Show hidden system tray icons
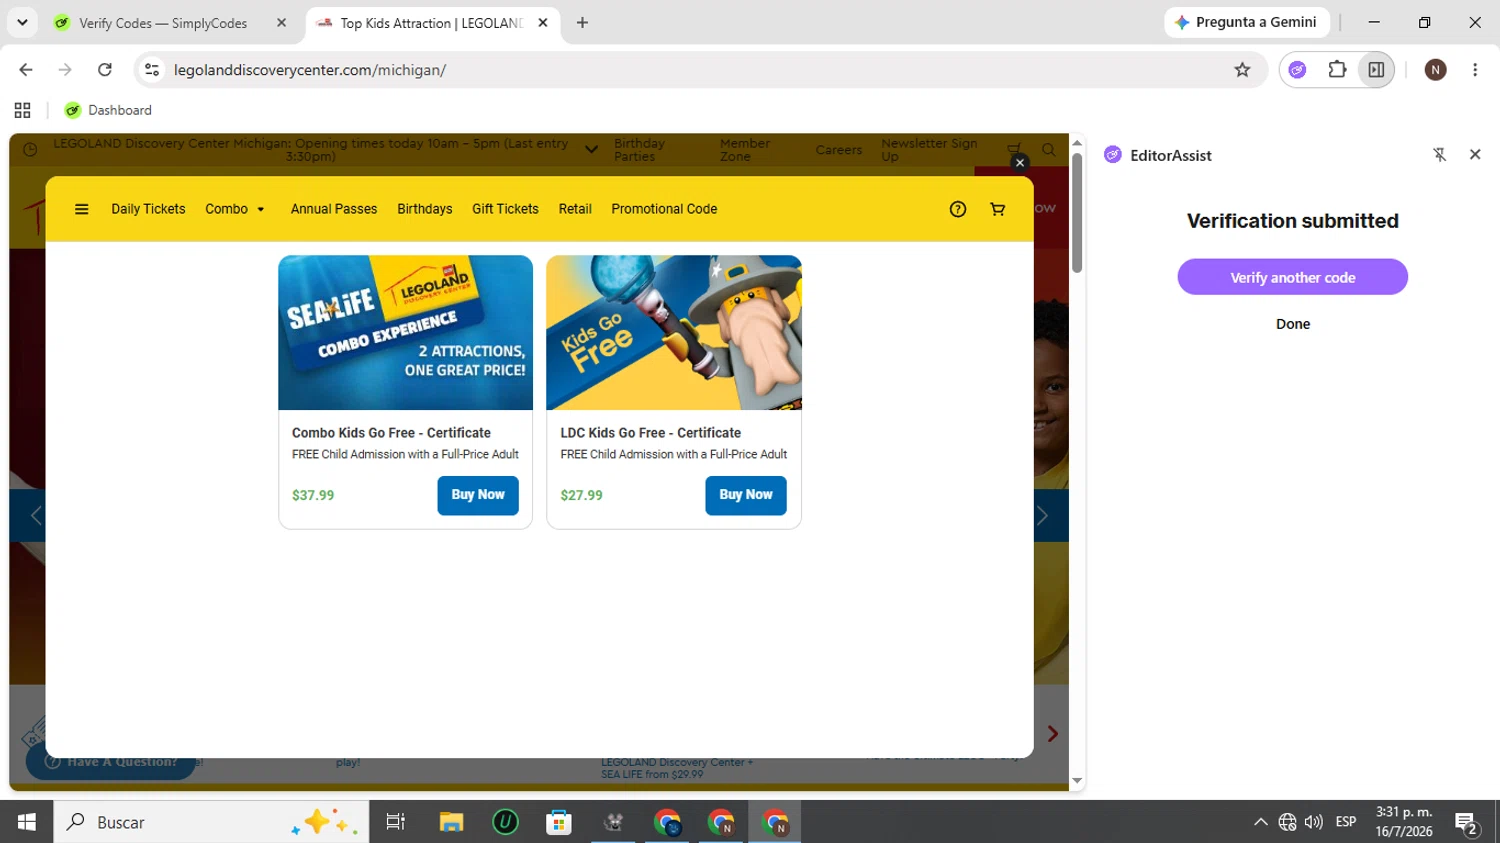1500x843 pixels. click(x=1260, y=822)
